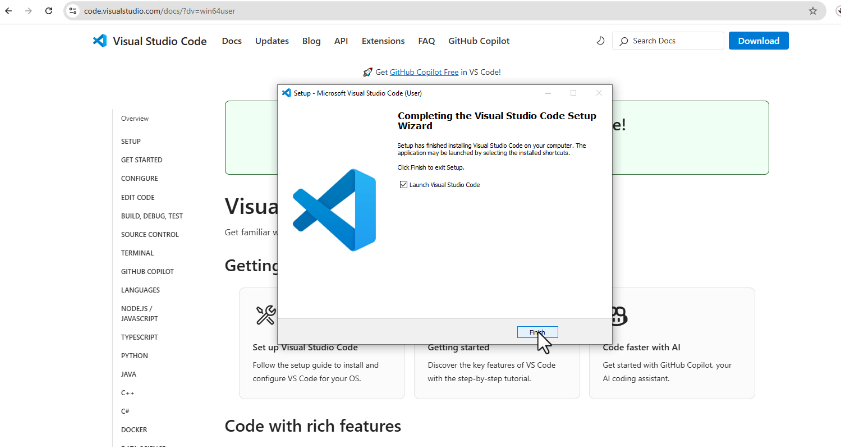Expand GET STARTED section in sidebar
This screenshot has width=841, height=447.
[x=142, y=160]
